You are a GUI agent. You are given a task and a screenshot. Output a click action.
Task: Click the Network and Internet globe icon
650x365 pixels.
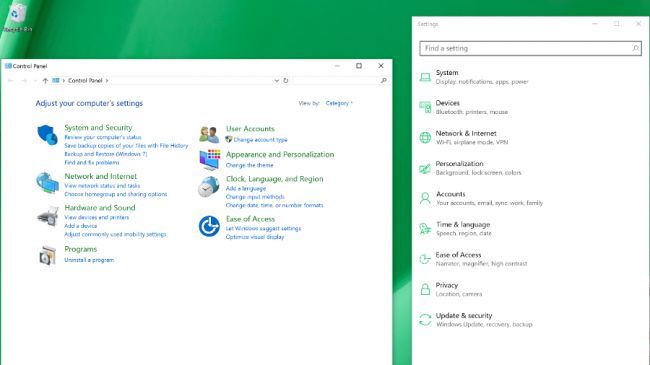[47, 183]
